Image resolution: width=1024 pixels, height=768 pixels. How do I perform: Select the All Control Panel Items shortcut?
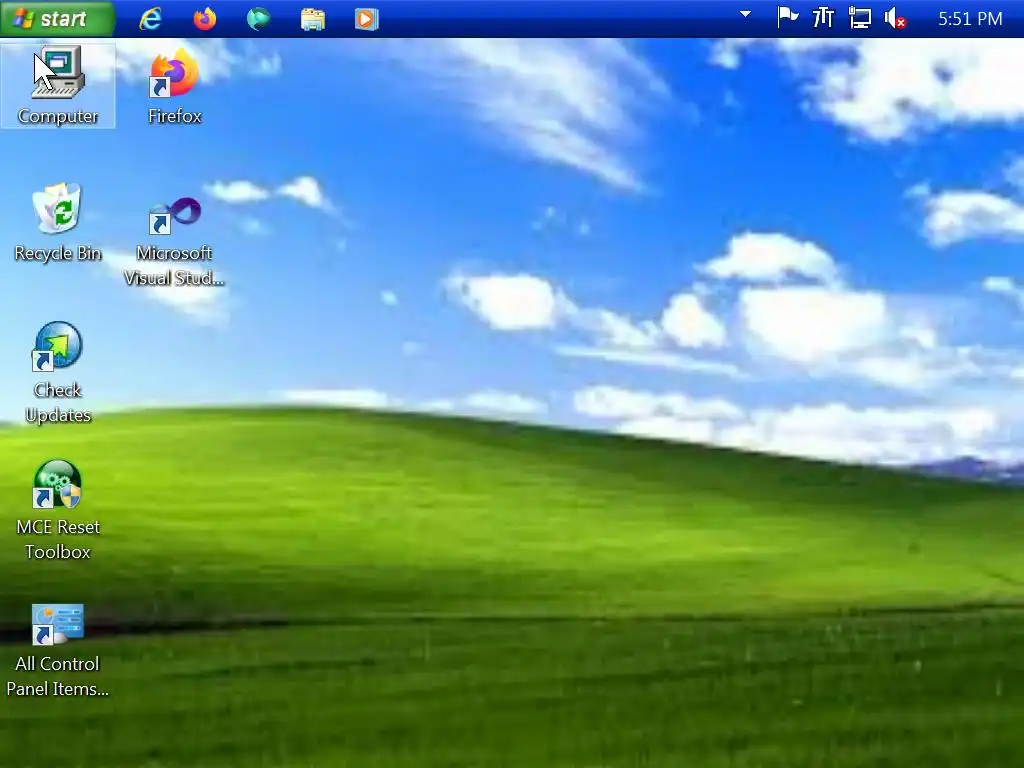[58, 650]
